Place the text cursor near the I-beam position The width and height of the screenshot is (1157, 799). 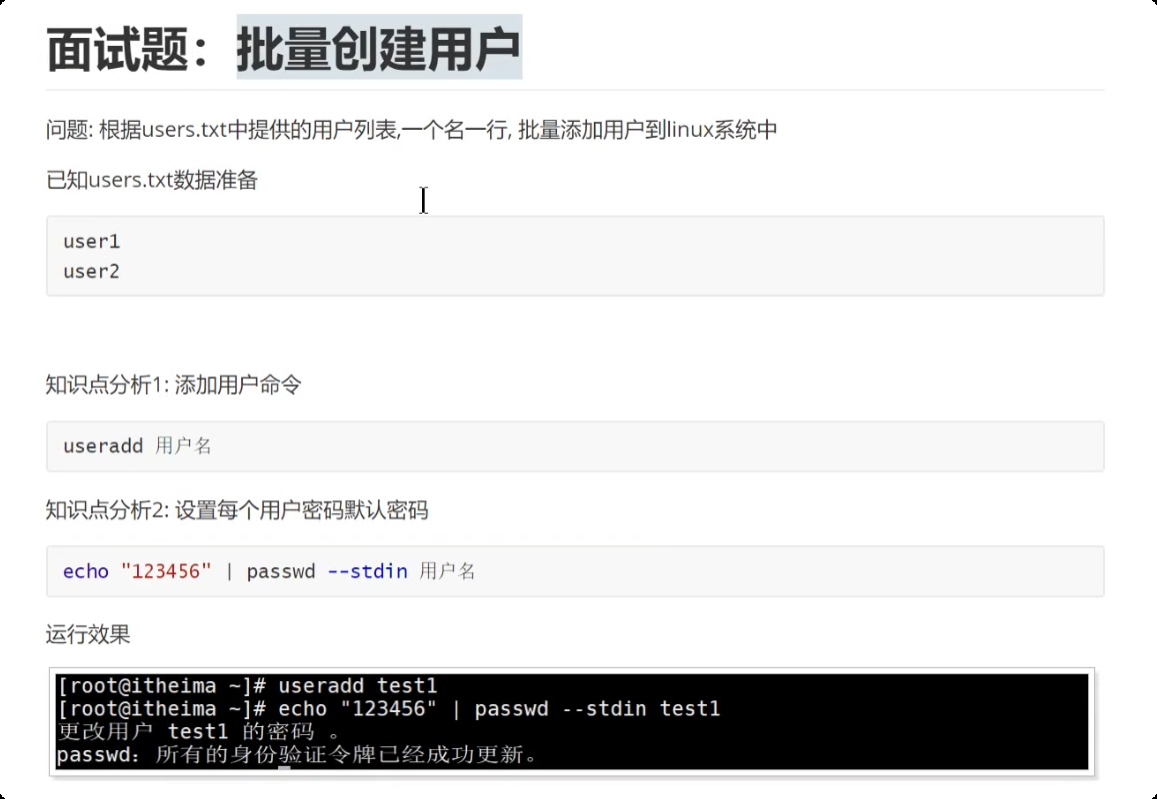point(423,200)
